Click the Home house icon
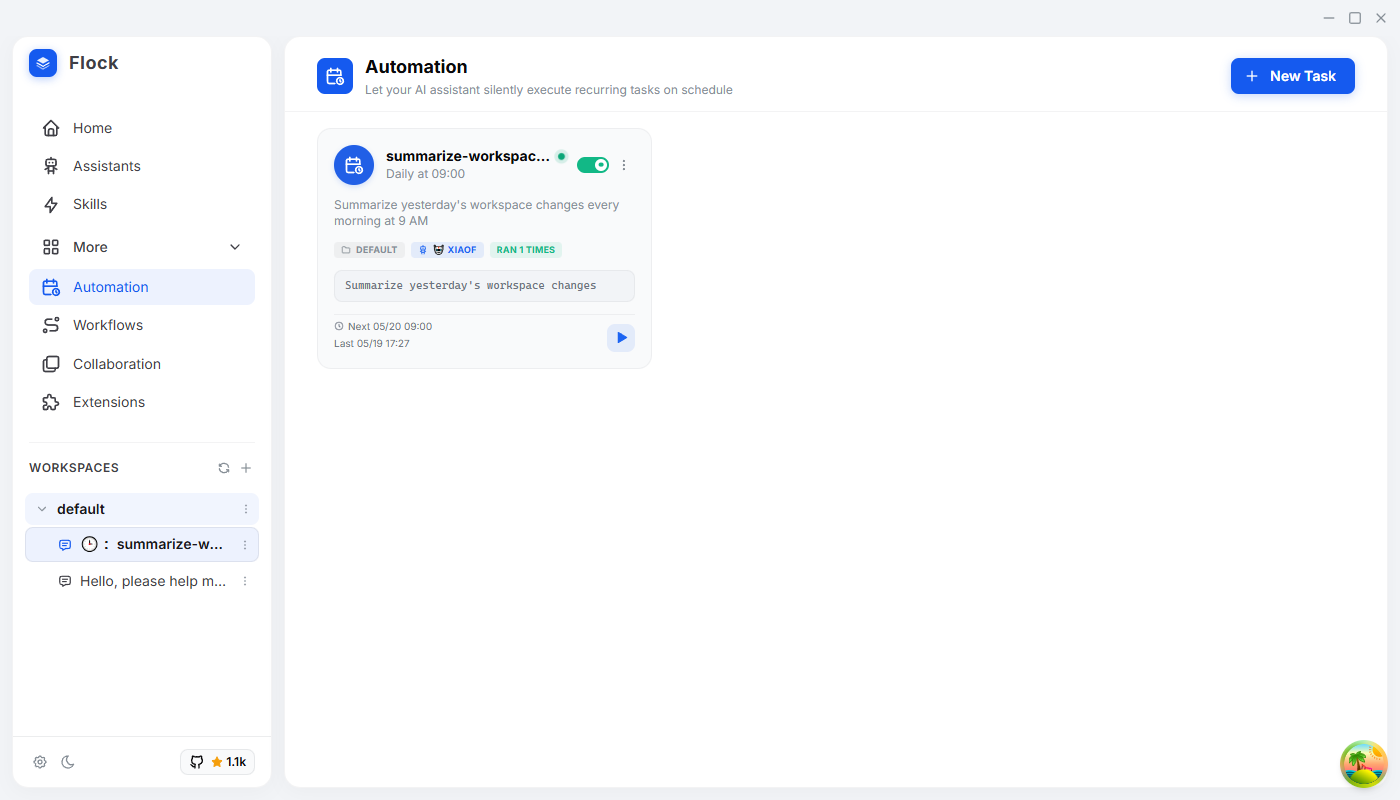Screen dimensions: 1400x800 (51, 128)
